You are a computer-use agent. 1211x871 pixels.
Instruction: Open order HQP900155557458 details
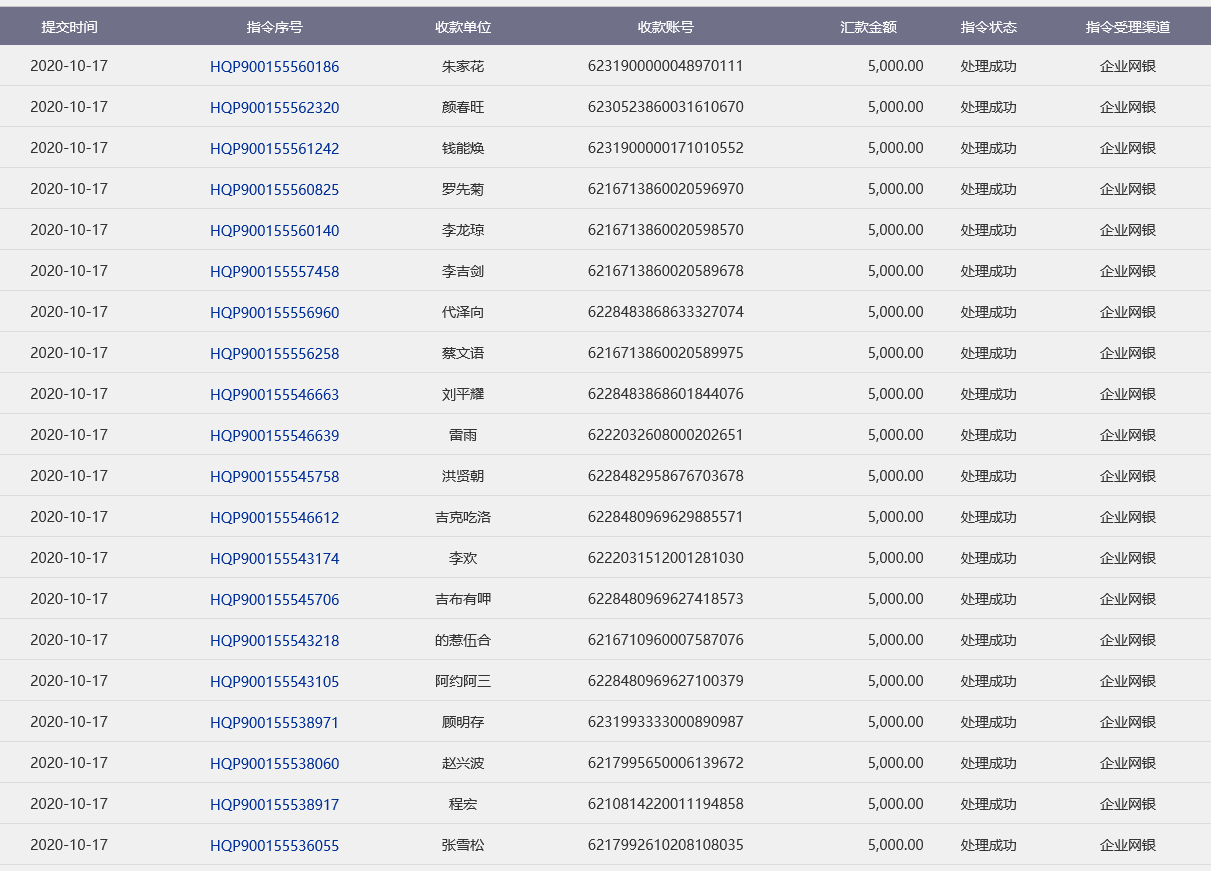pyautogui.click(x=274, y=272)
